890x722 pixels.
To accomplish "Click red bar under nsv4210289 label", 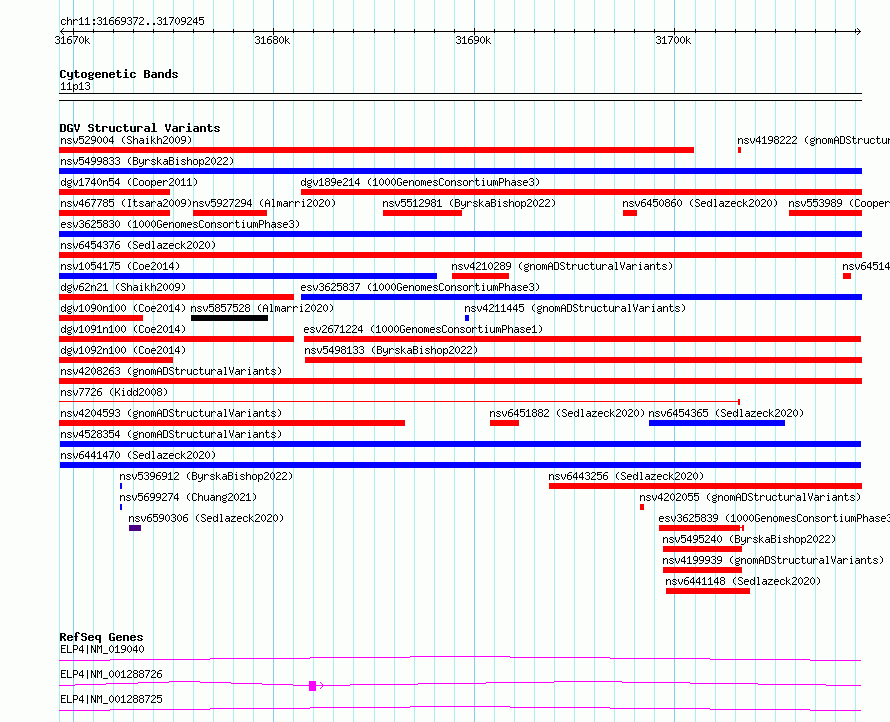I will click(x=480, y=276).
